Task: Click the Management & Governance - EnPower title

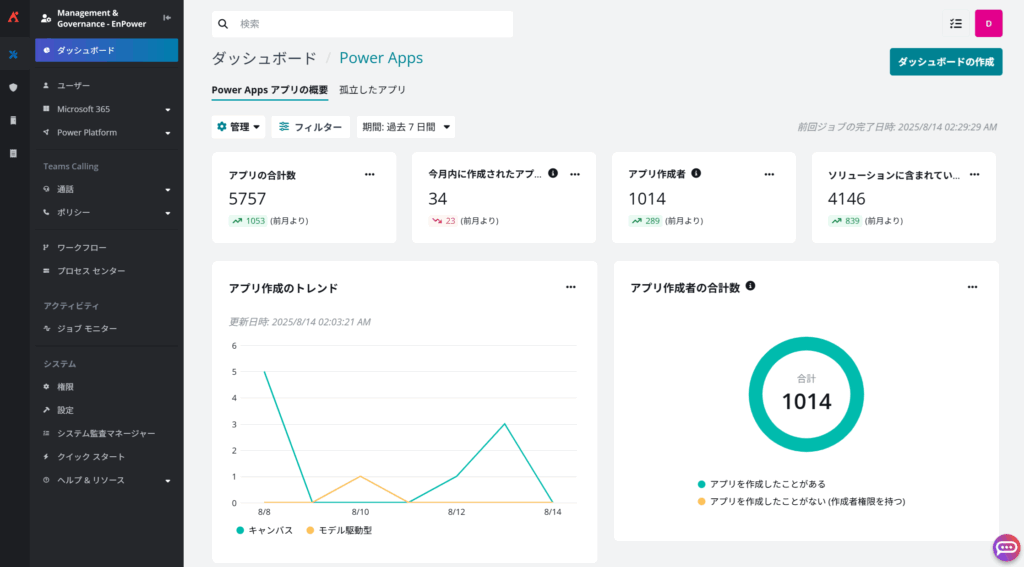Action: 101,18
